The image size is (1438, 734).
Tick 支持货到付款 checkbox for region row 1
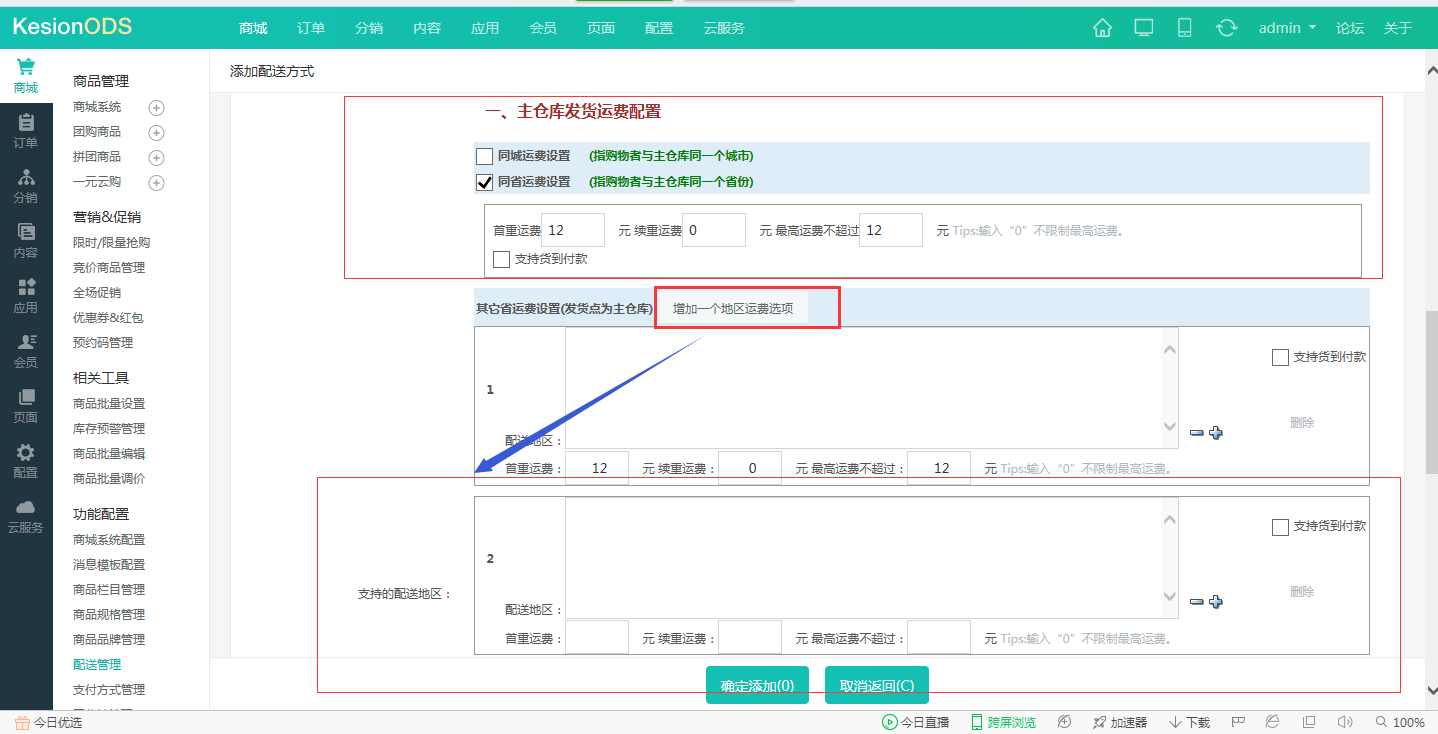click(x=1280, y=357)
